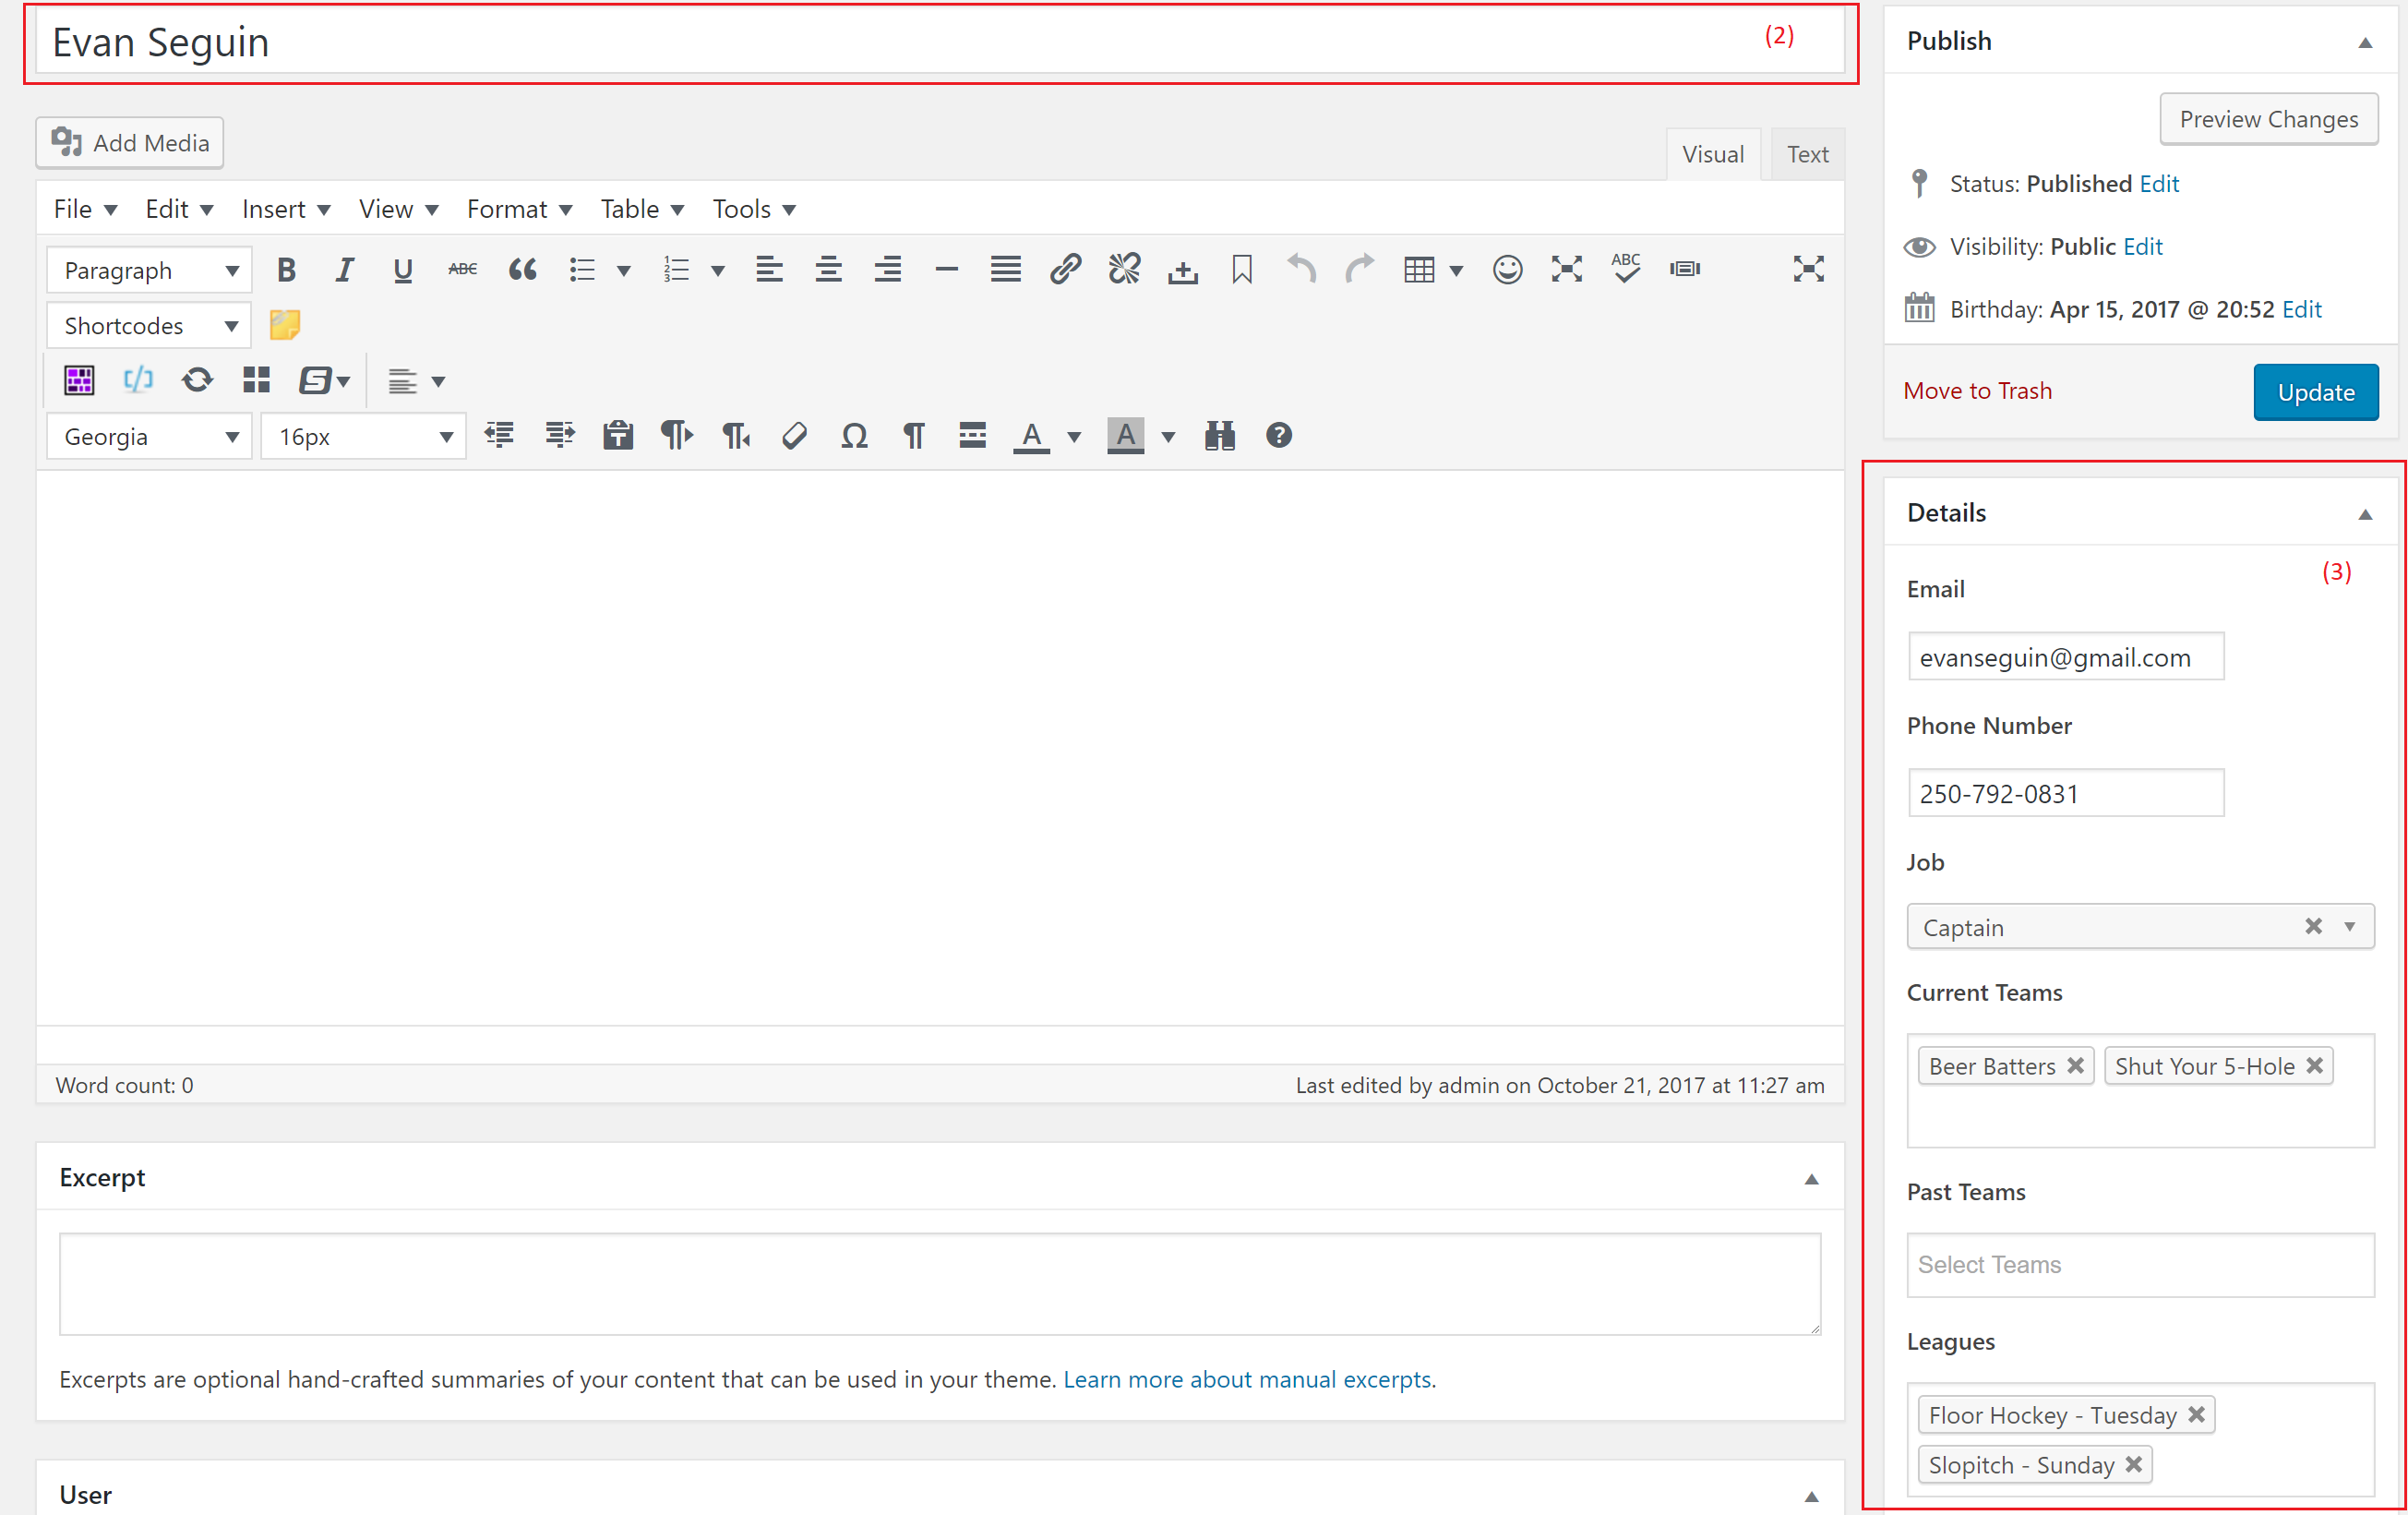Image resolution: width=2408 pixels, height=1515 pixels.
Task: Edit the post Status
Action: pos(2159,184)
